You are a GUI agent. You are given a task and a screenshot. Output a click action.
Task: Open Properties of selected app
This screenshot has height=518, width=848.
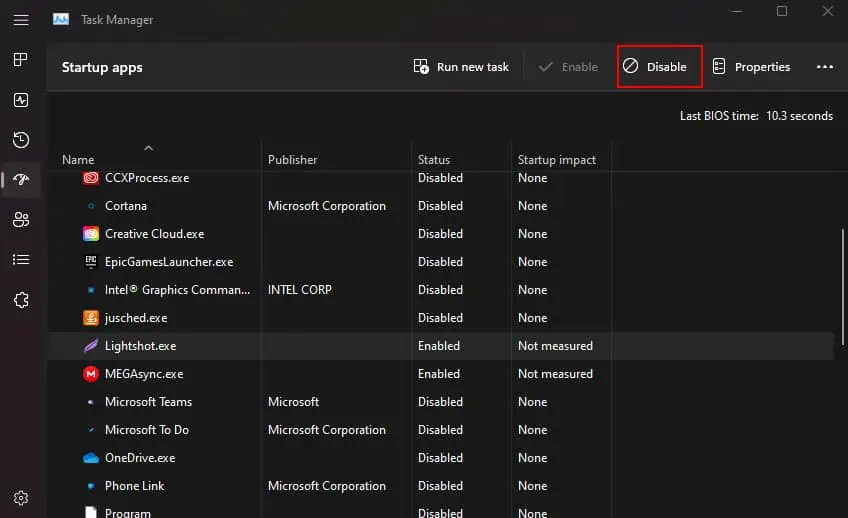click(751, 67)
